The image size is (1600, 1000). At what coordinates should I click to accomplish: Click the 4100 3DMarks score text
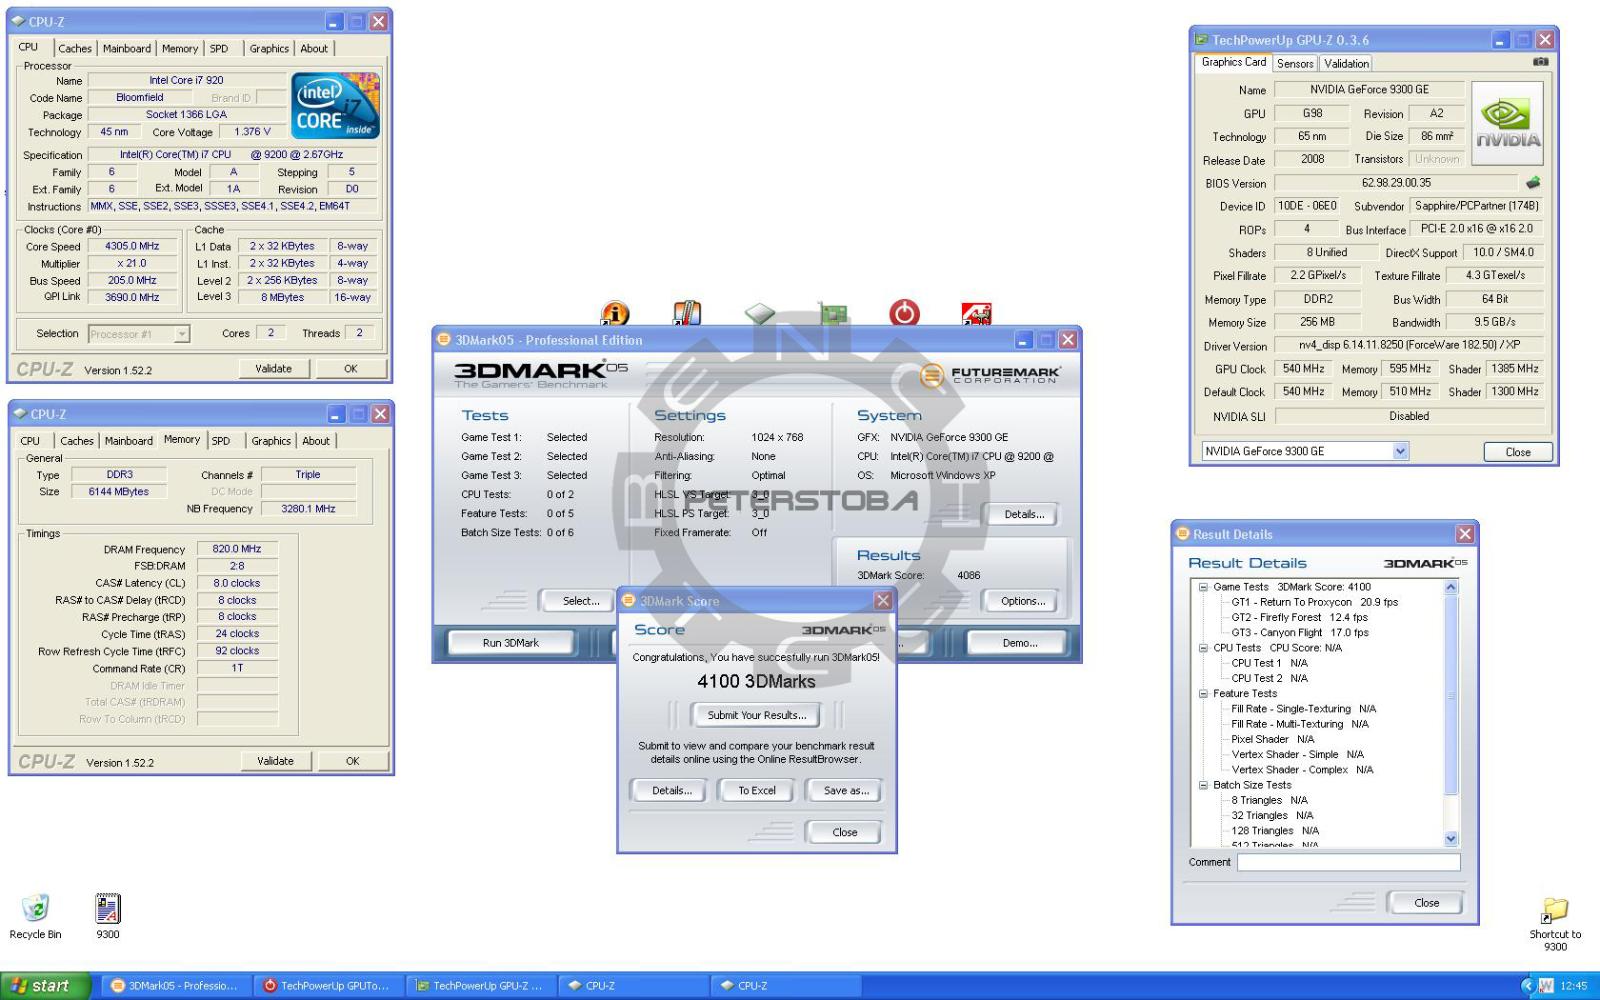point(756,681)
